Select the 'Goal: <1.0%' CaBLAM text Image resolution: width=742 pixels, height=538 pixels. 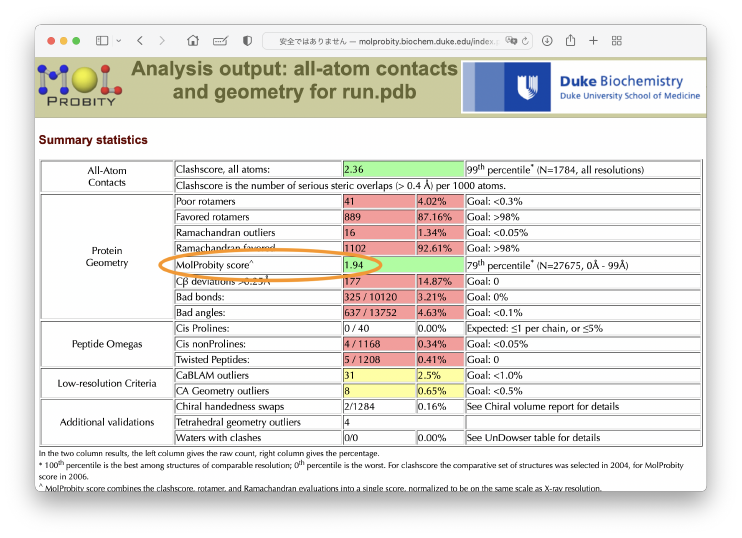point(495,375)
